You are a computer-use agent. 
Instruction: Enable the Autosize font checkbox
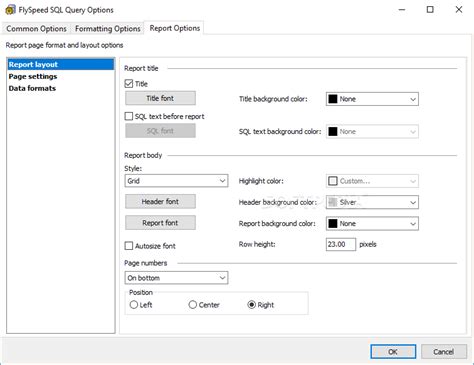pyautogui.click(x=129, y=246)
